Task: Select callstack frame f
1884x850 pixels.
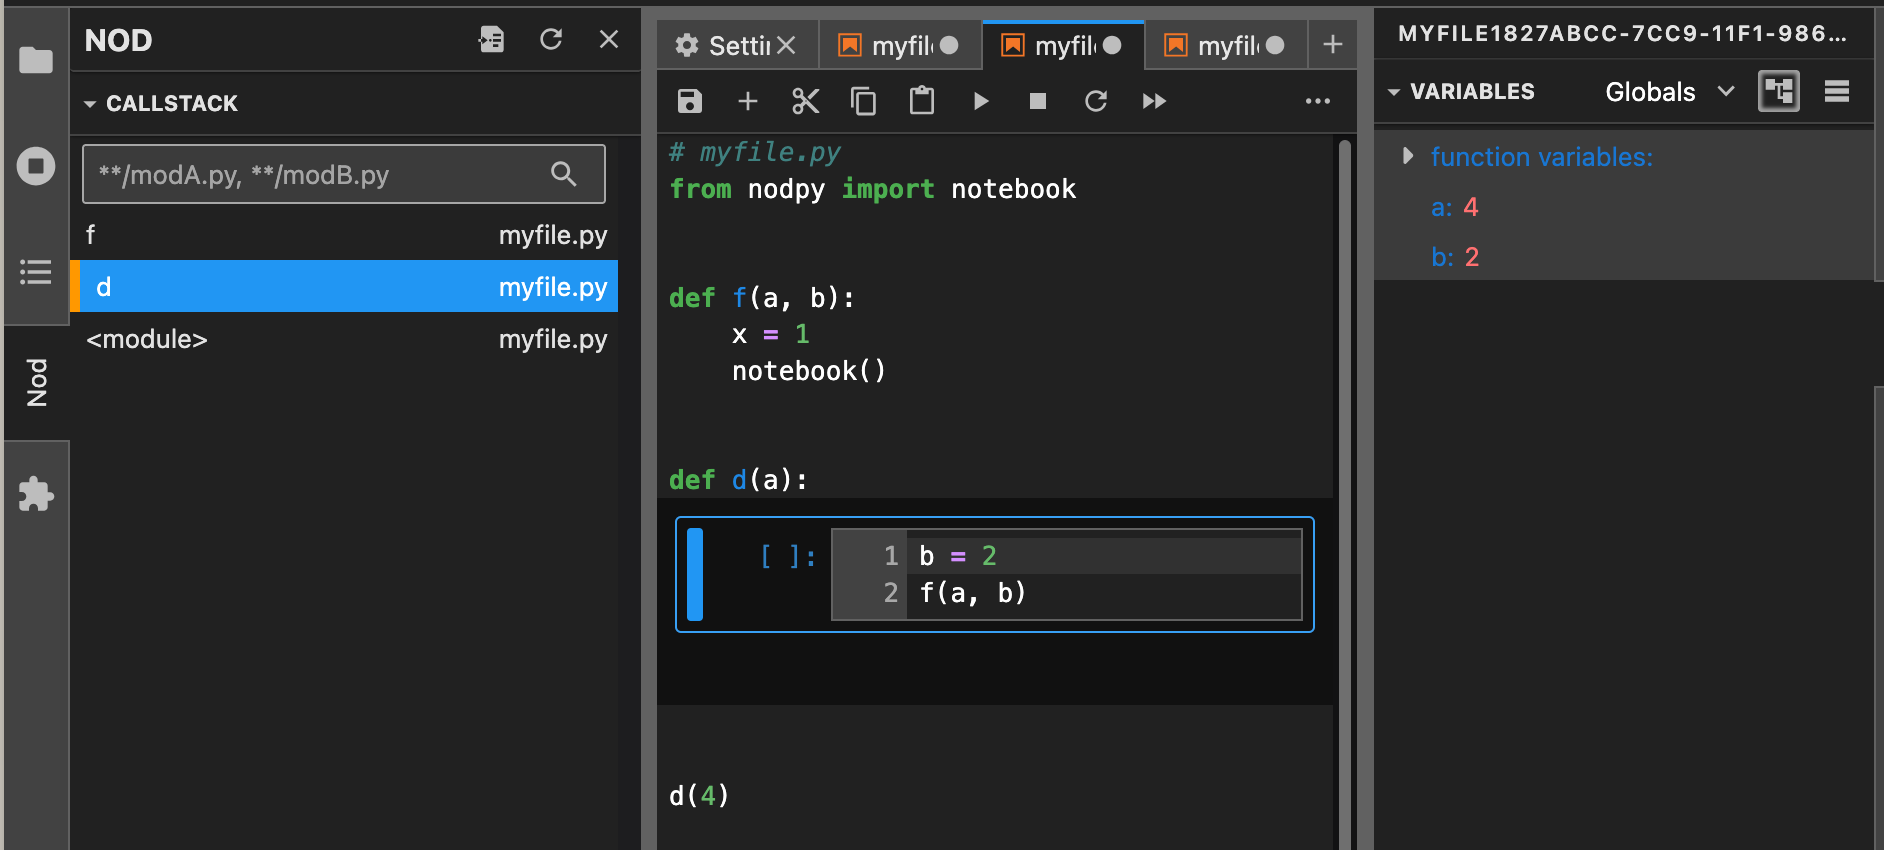Action: 344,235
